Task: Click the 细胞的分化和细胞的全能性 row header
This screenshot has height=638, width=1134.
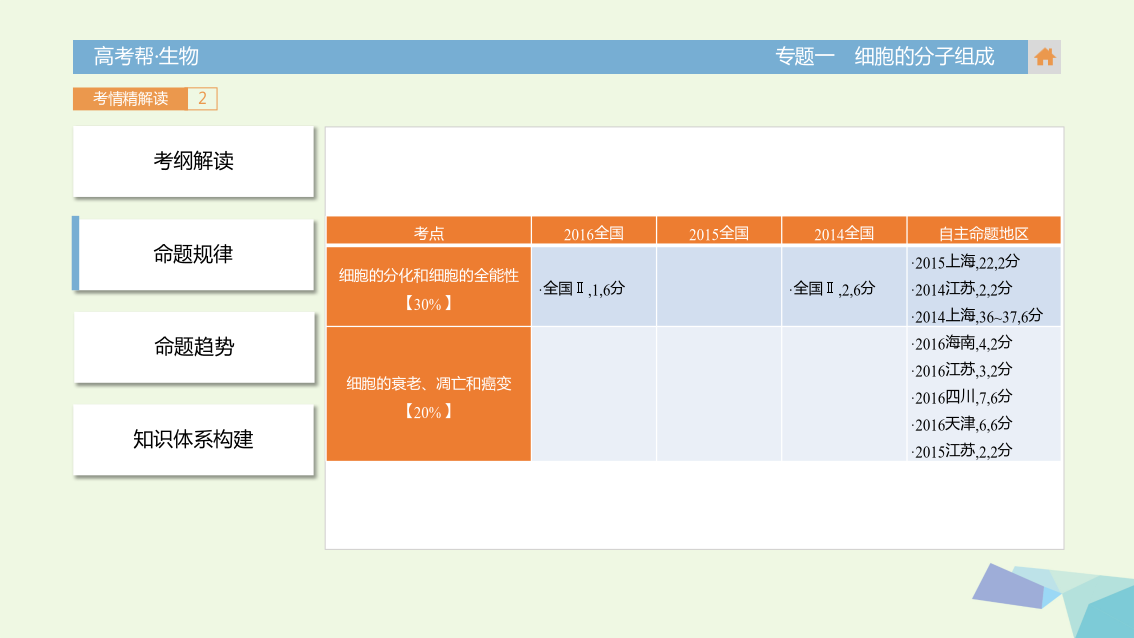Action: click(429, 286)
